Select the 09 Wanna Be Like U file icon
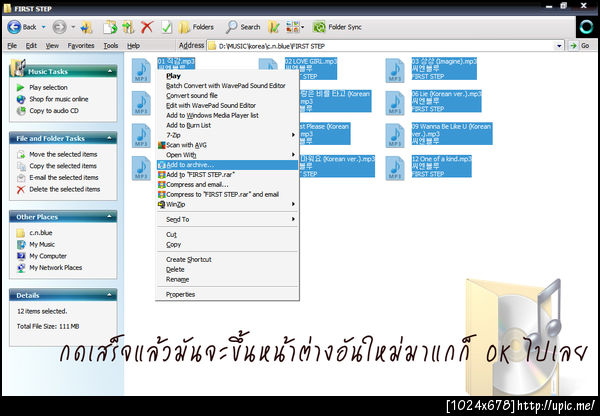Viewport: 600px width, 416px height. pos(395,135)
